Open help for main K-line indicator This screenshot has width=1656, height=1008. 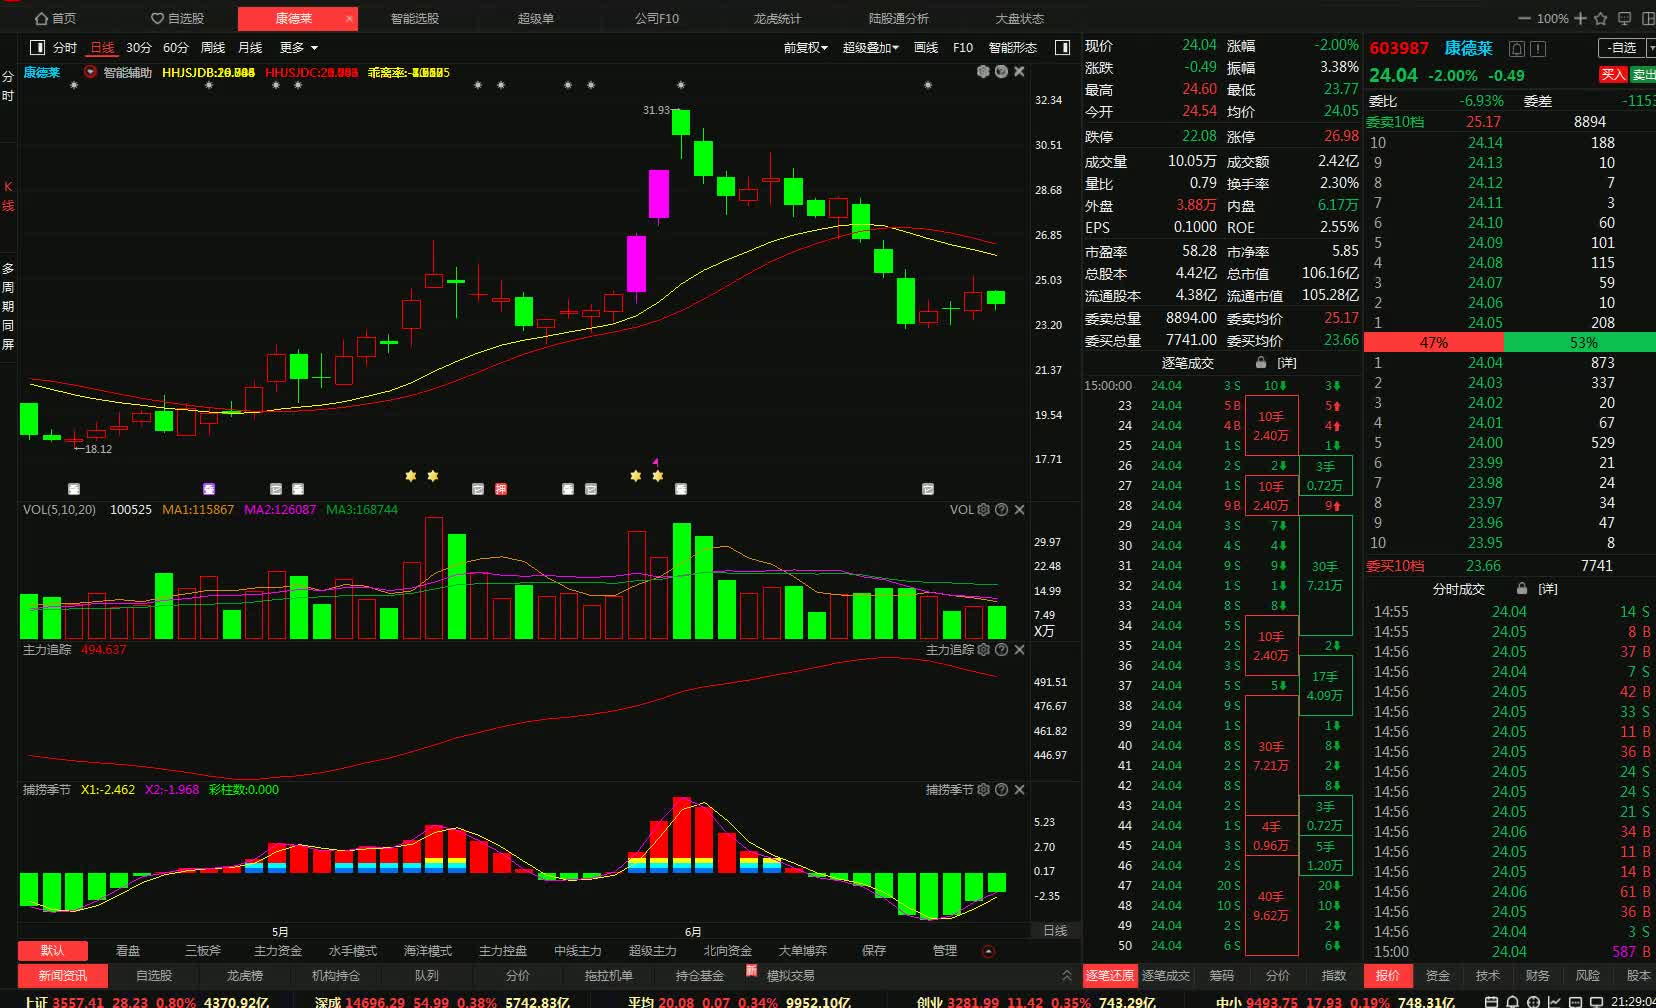pos(1001,71)
